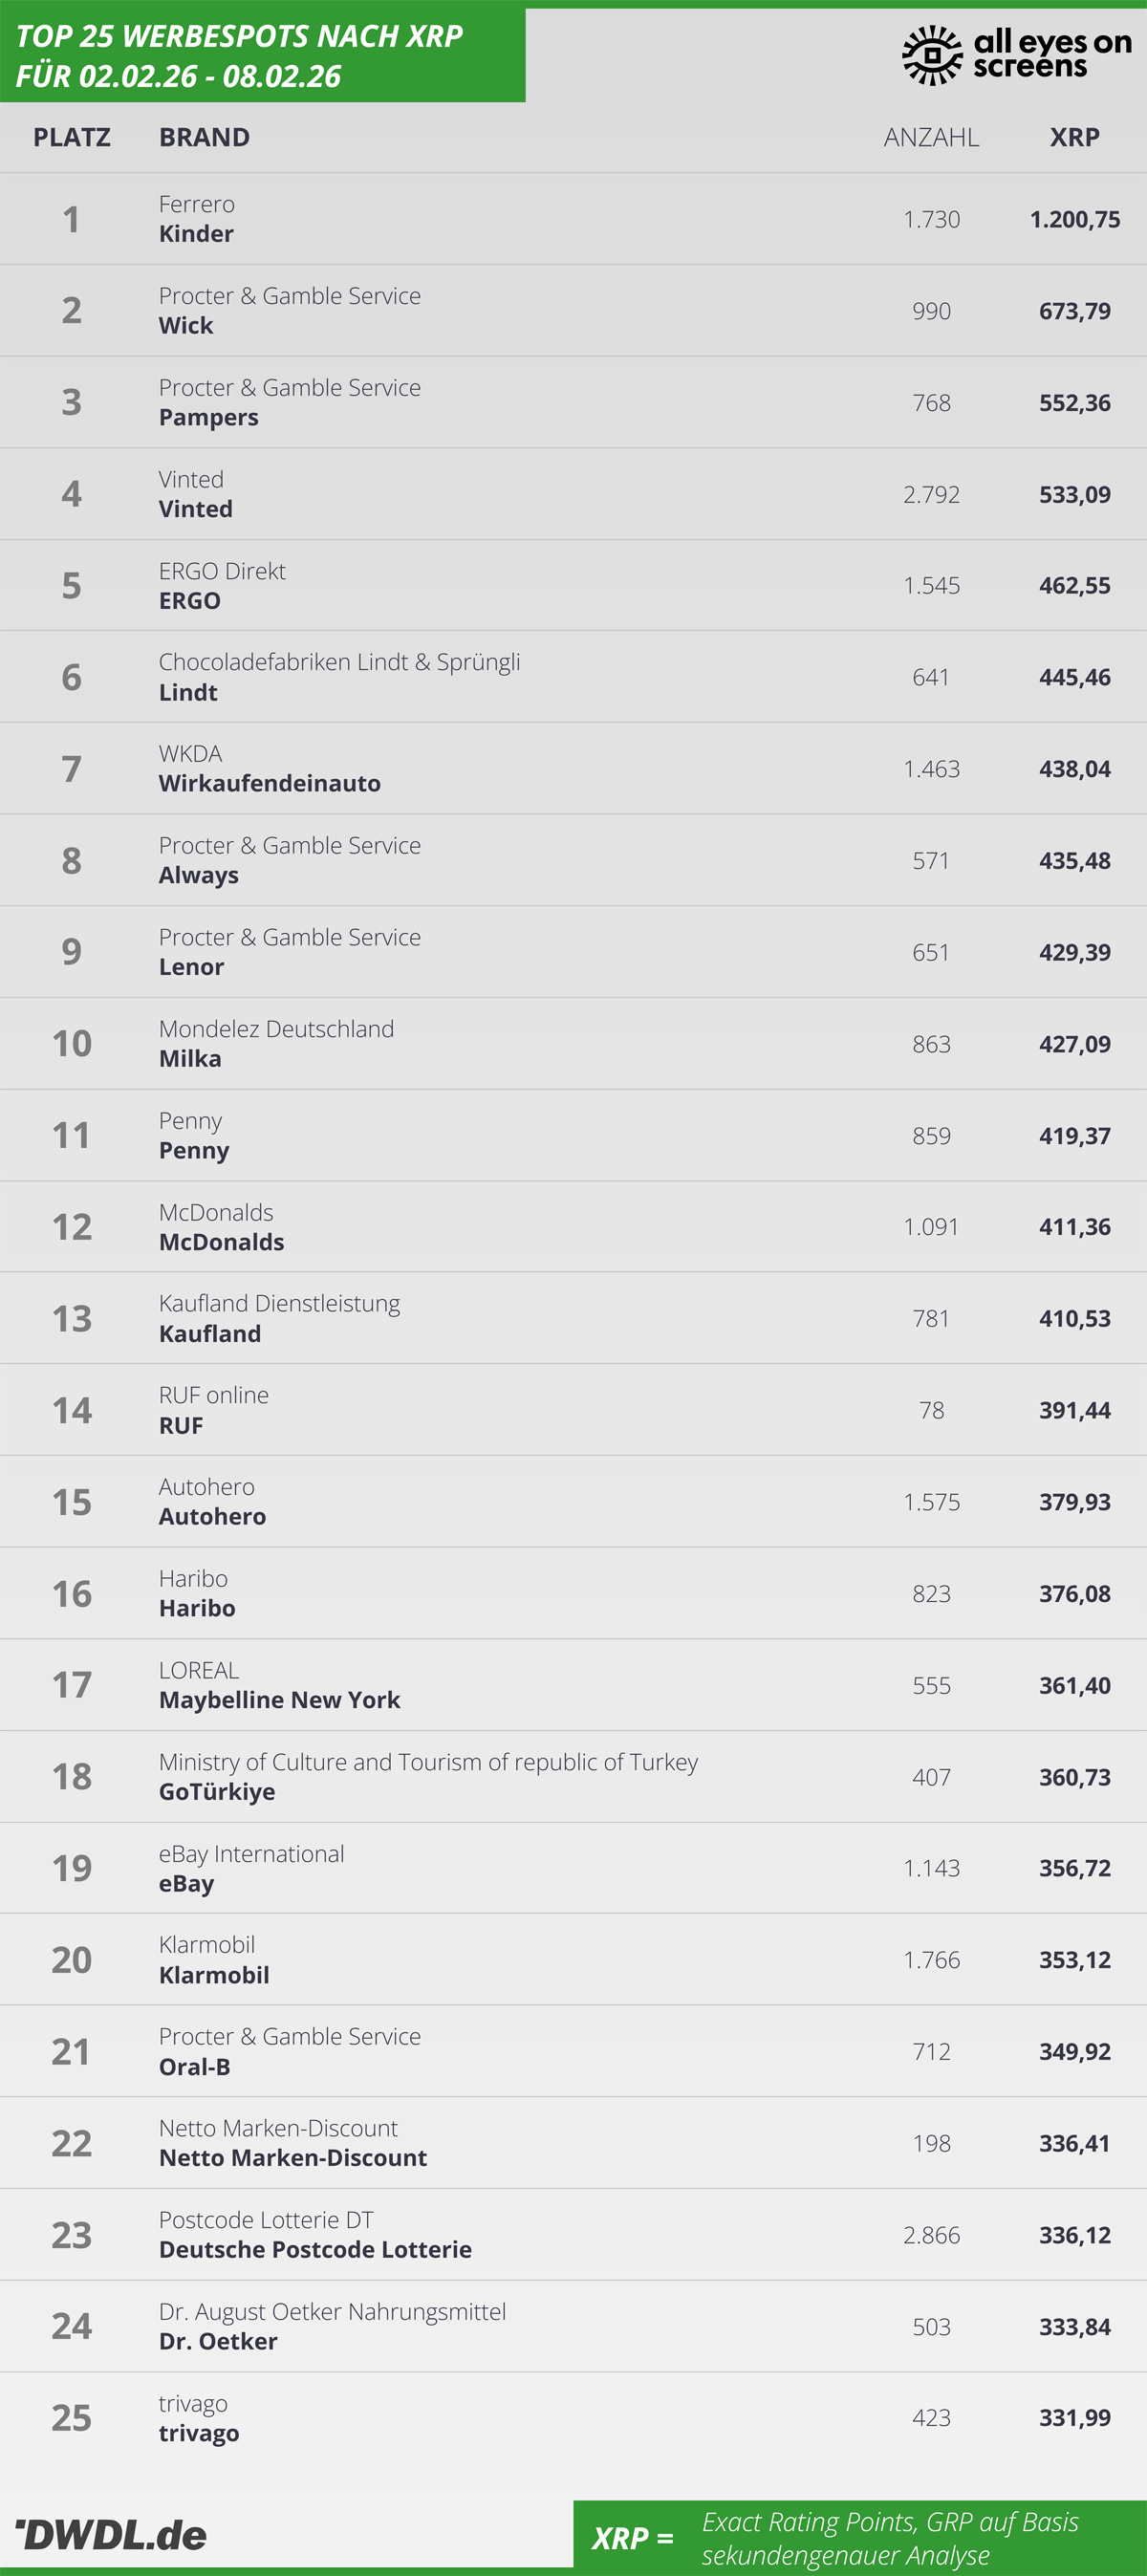The width and height of the screenshot is (1147, 2576).
Task: Click the Deutsche Postcode Lotterie name
Action: [x=315, y=2250]
